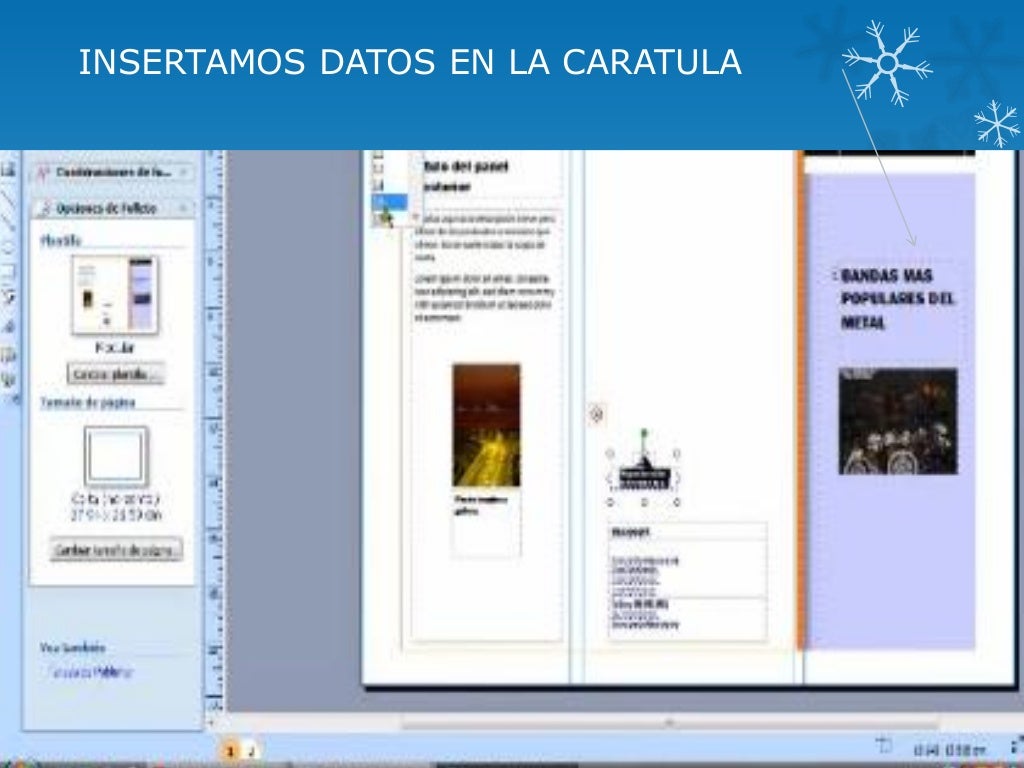Click the Cambiar plantilla button
This screenshot has width=1024, height=768.
click(x=116, y=374)
